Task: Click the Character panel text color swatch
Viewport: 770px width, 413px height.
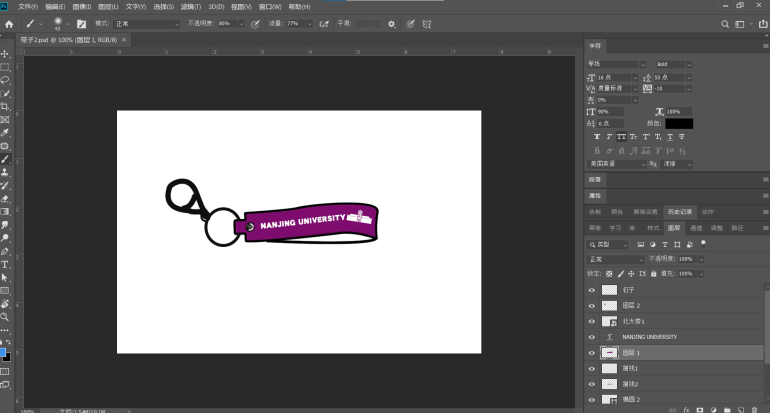Action: pyautogui.click(x=679, y=123)
